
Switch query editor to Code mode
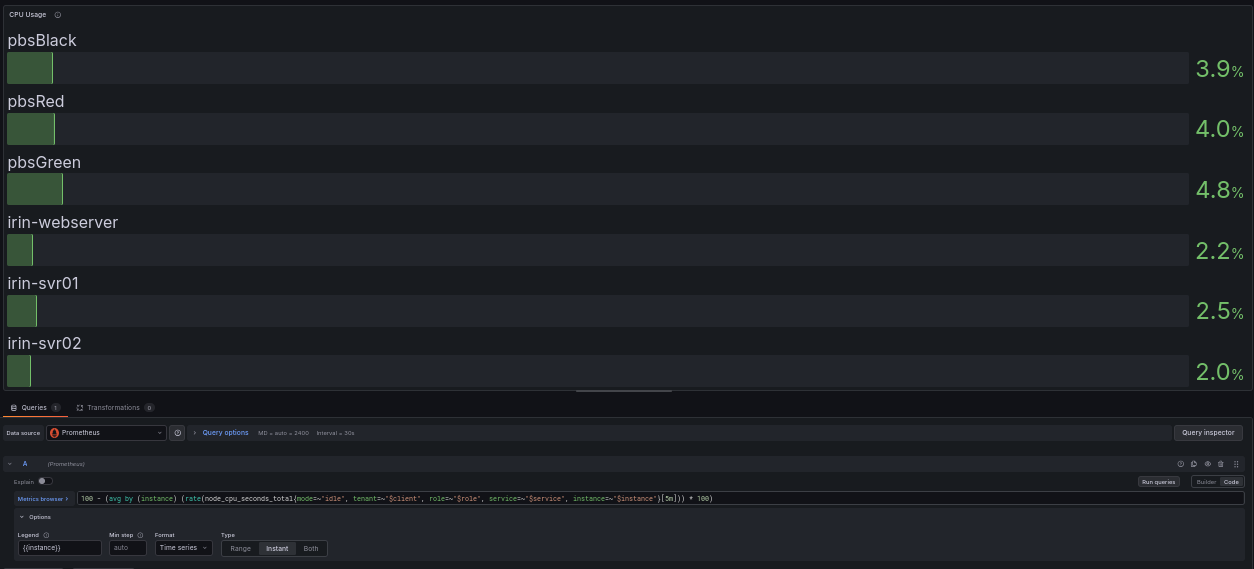point(1230,481)
